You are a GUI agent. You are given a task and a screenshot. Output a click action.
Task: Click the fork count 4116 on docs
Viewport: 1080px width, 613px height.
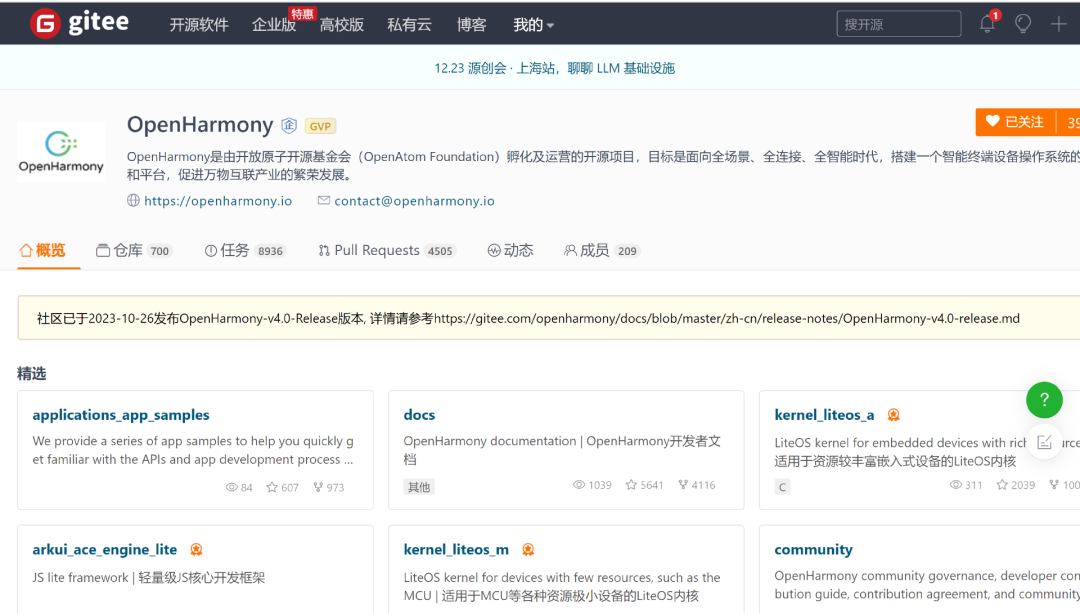(696, 485)
